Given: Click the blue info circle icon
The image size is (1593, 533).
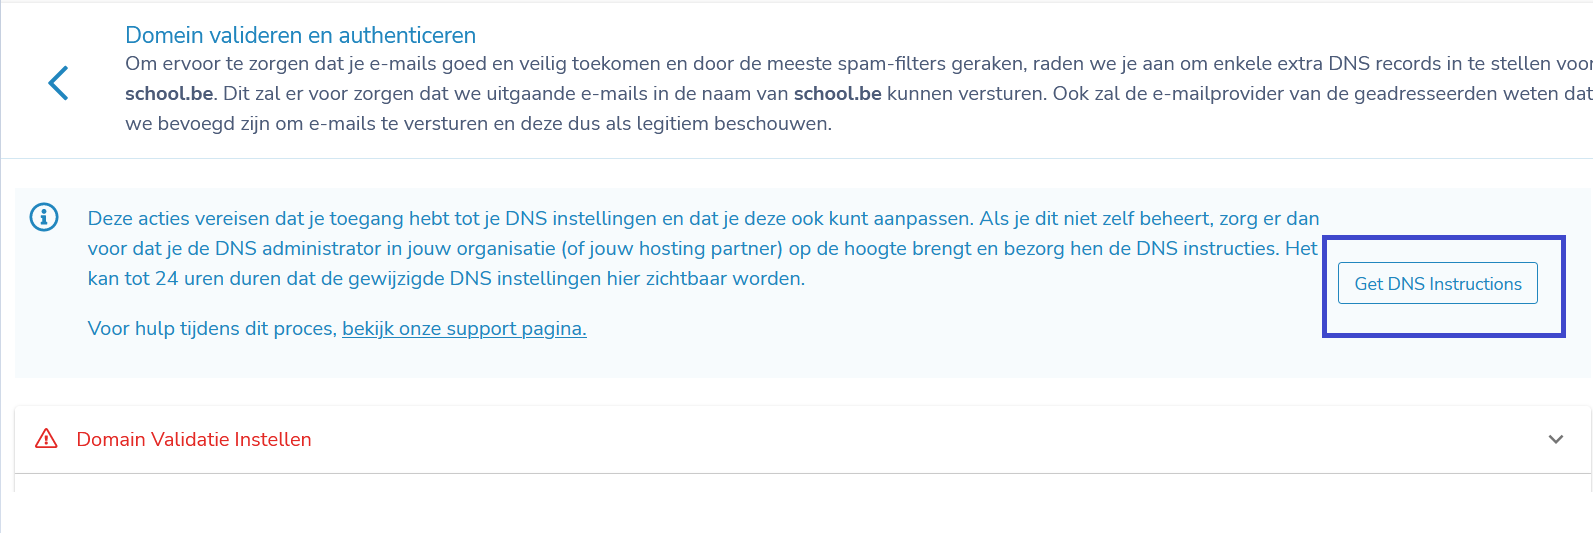Looking at the screenshot, I should (44, 217).
